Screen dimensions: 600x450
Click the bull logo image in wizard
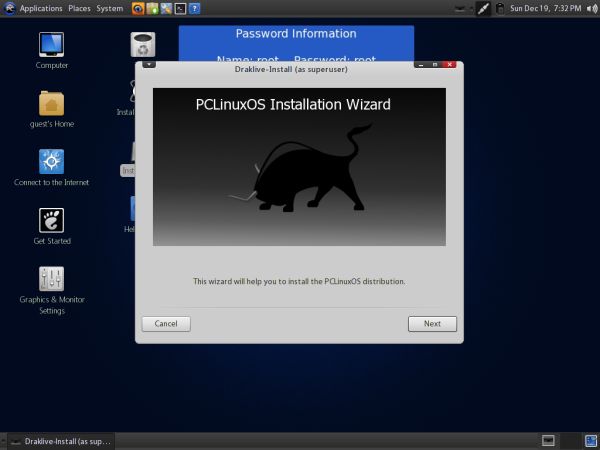coord(299,167)
